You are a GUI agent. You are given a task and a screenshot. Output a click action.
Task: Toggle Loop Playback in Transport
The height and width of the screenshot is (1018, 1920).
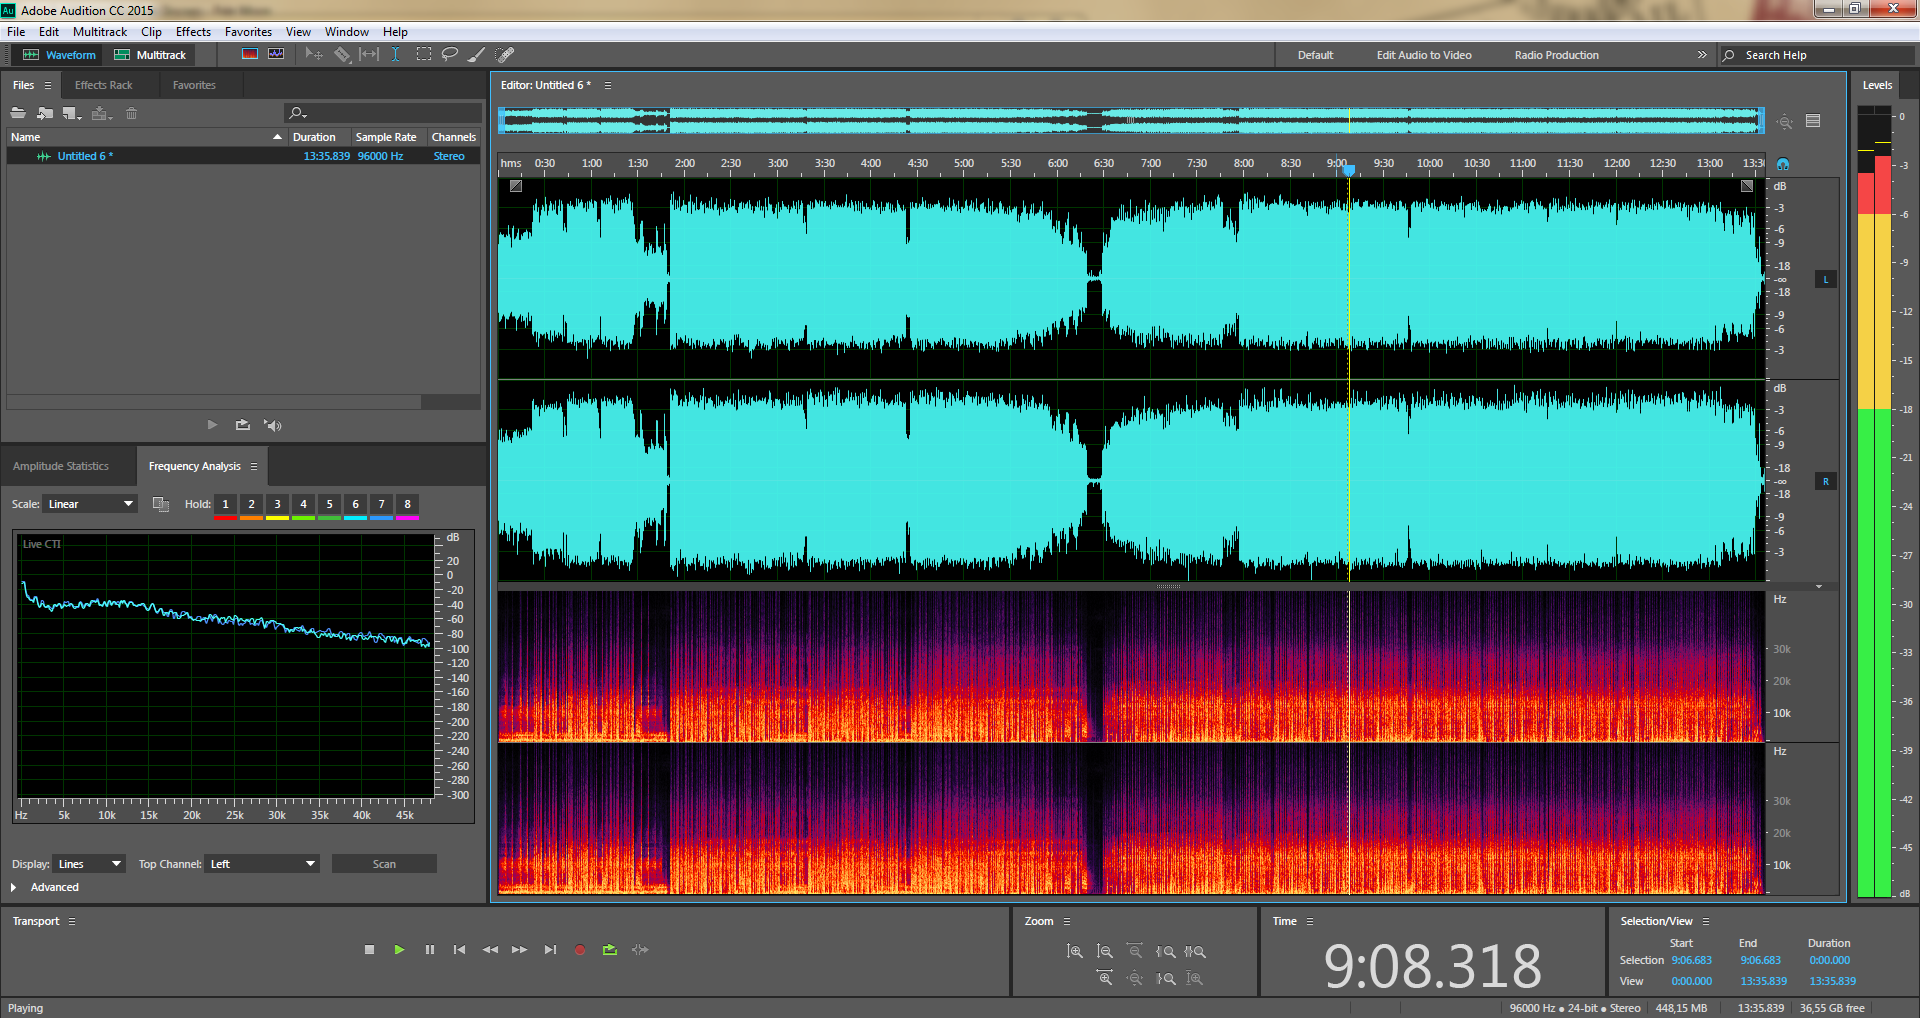pos(610,950)
